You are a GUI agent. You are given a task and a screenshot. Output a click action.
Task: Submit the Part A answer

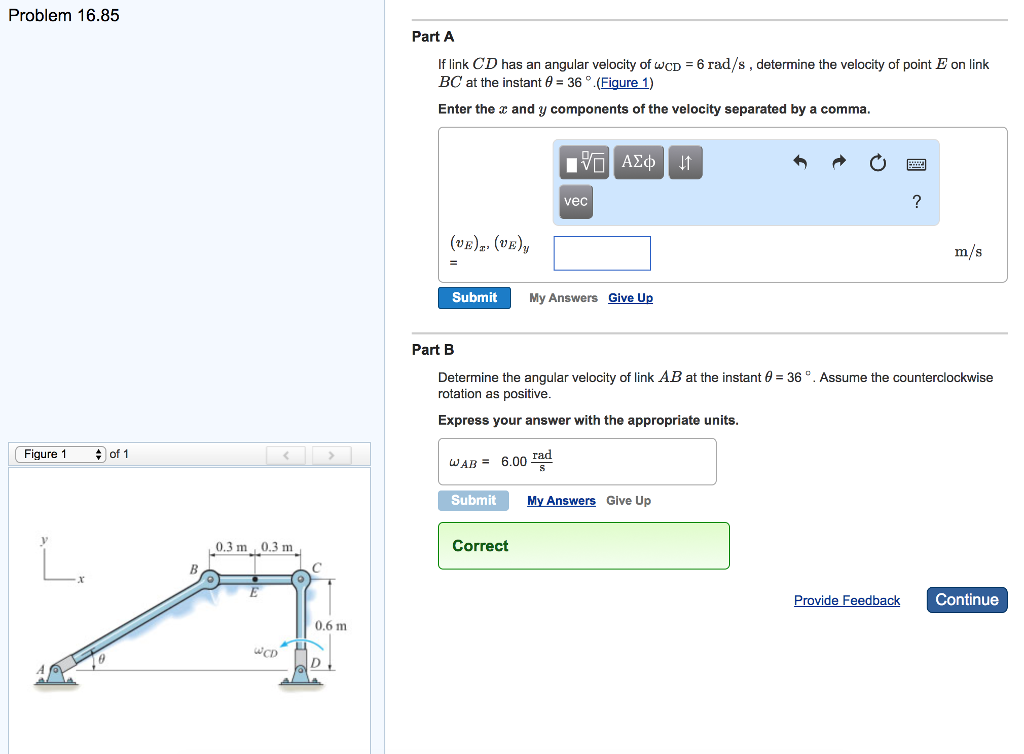(474, 297)
